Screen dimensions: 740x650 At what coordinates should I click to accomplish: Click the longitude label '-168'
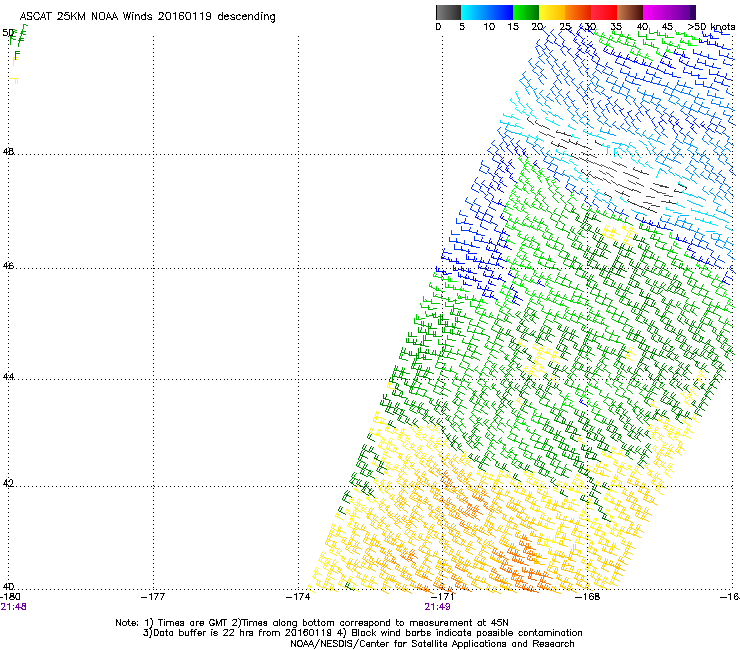pyautogui.click(x=588, y=597)
